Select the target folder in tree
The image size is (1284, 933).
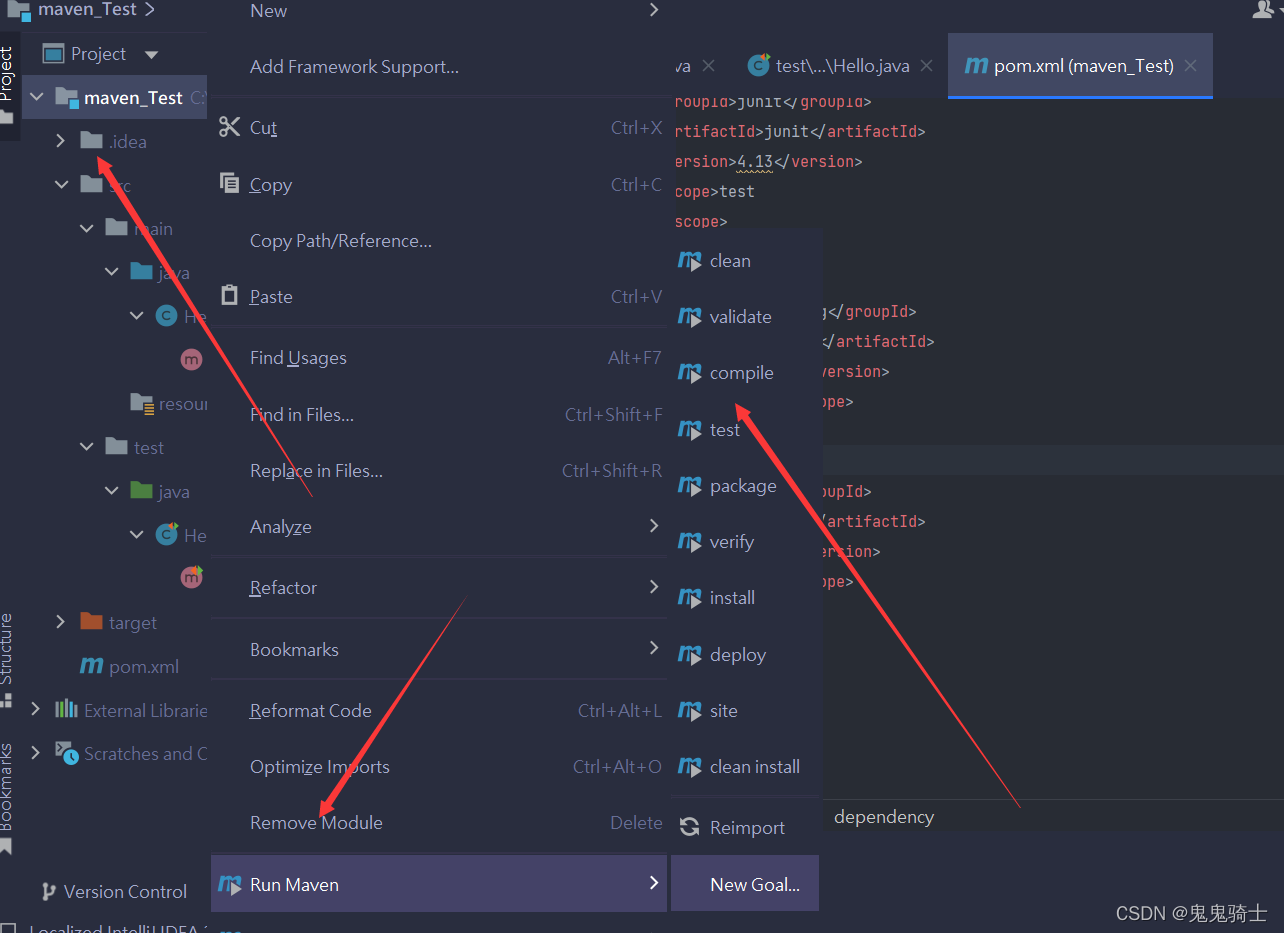pos(133,623)
